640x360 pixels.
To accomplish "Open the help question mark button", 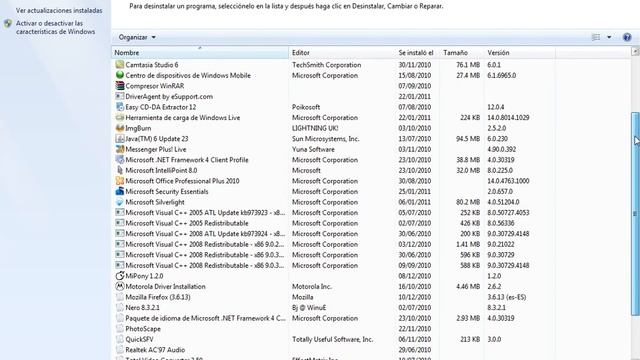I will tap(627, 37).
